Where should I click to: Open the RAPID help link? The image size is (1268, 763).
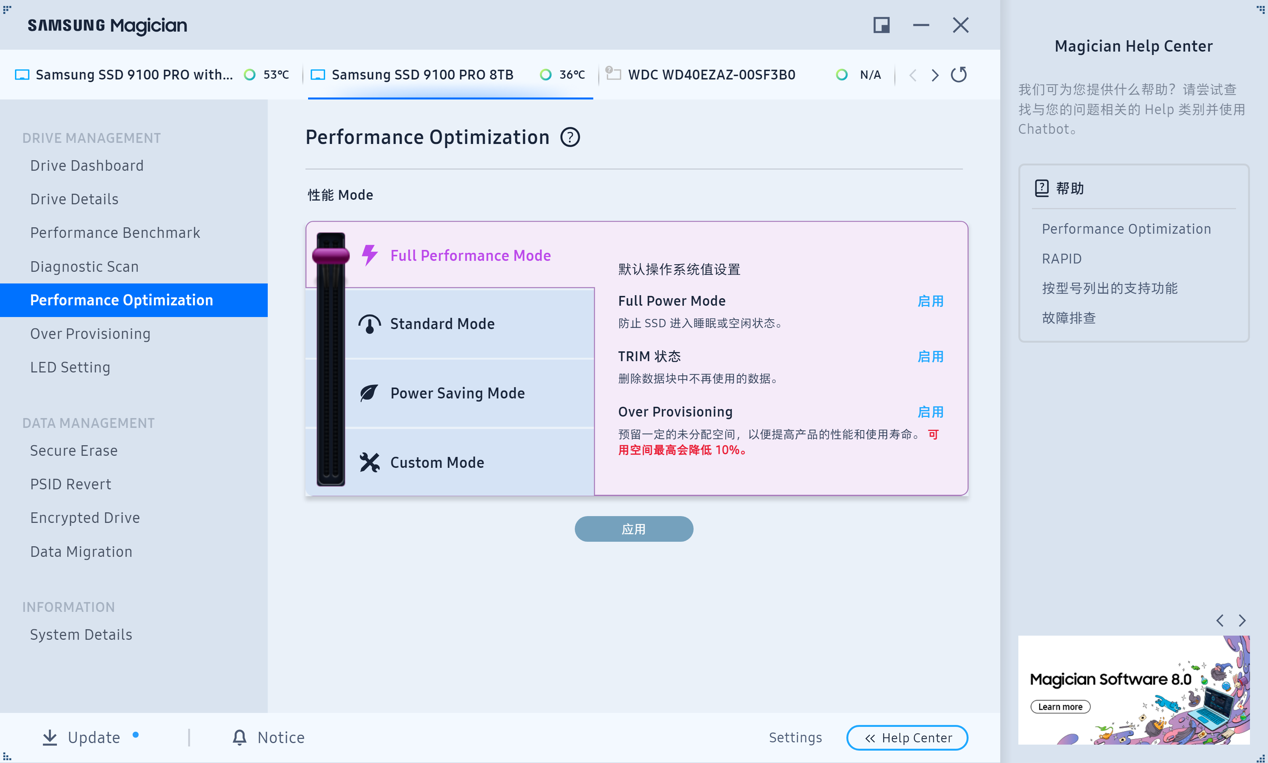1061,258
